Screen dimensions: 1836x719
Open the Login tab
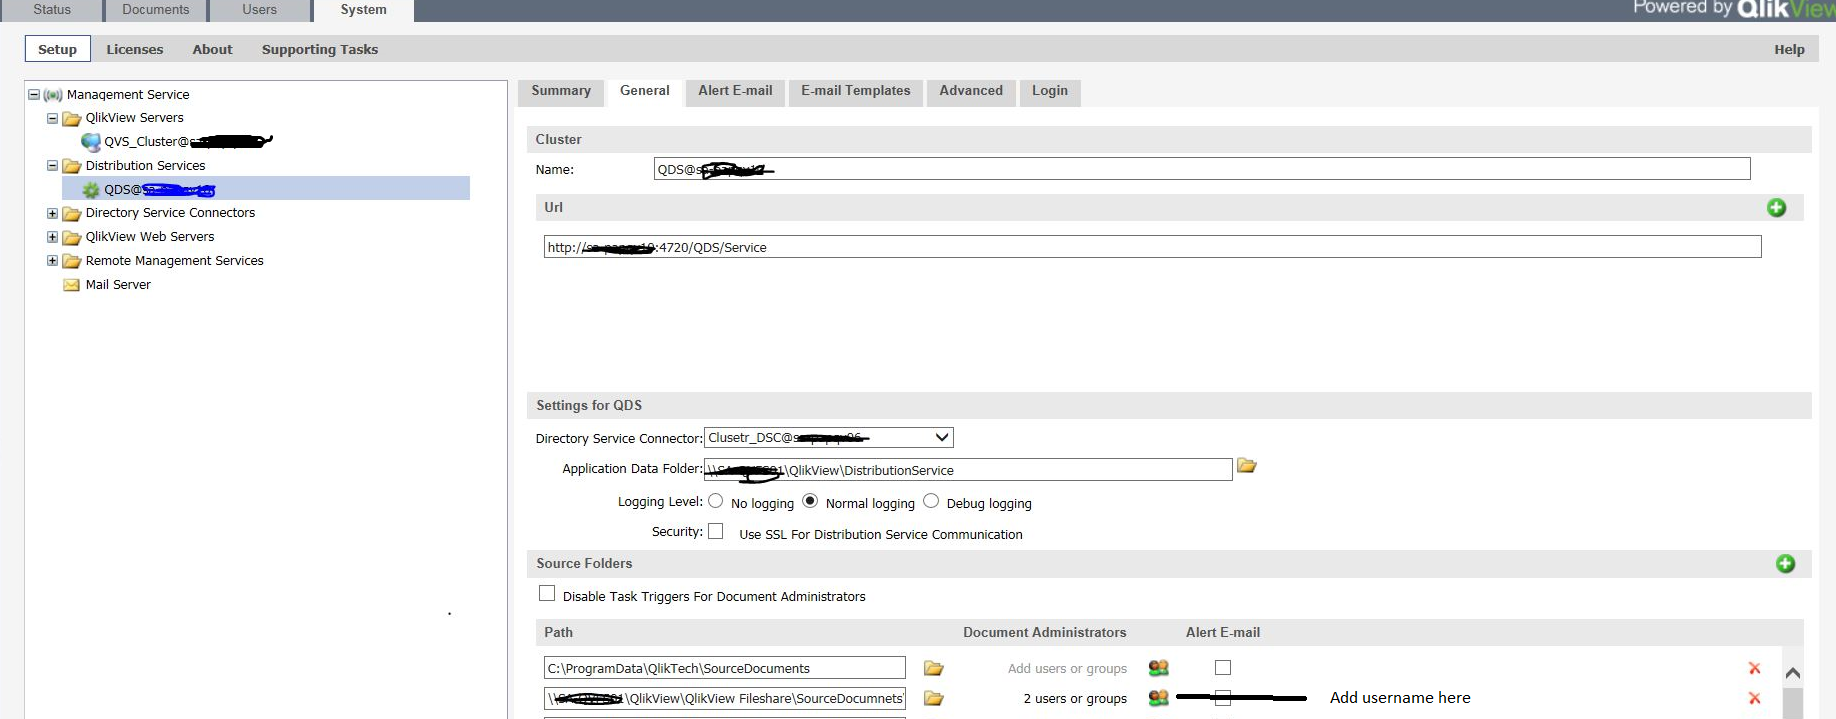point(1050,91)
